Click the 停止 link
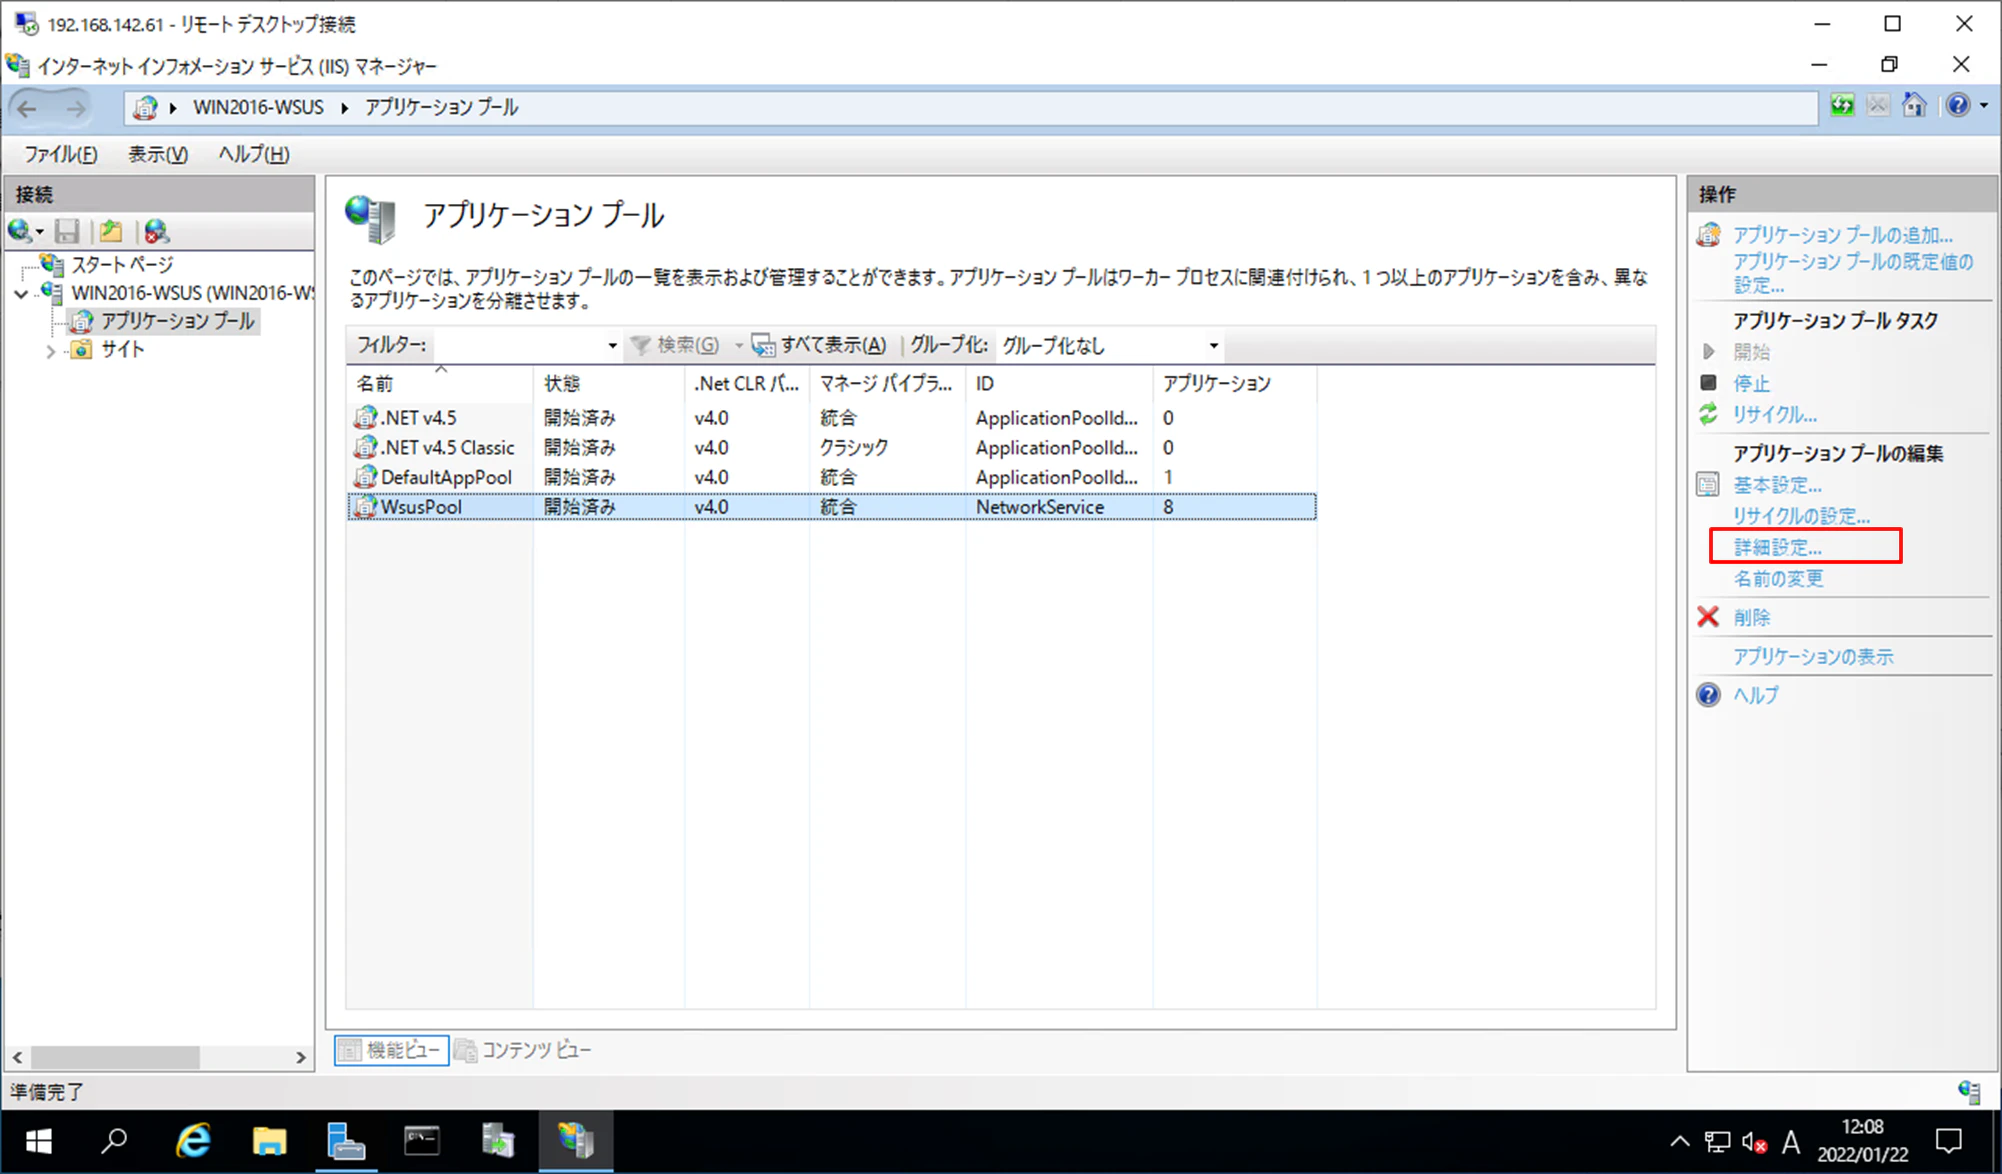The image size is (2002, 1174). [1752, 383]
